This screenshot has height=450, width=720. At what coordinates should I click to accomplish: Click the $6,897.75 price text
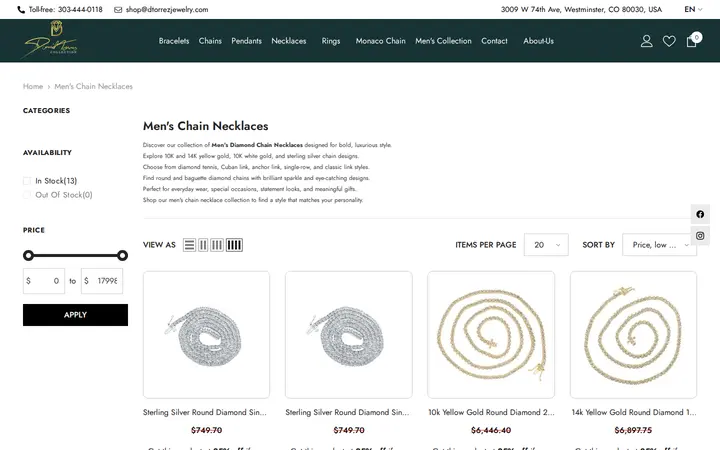tap(633, 430)
